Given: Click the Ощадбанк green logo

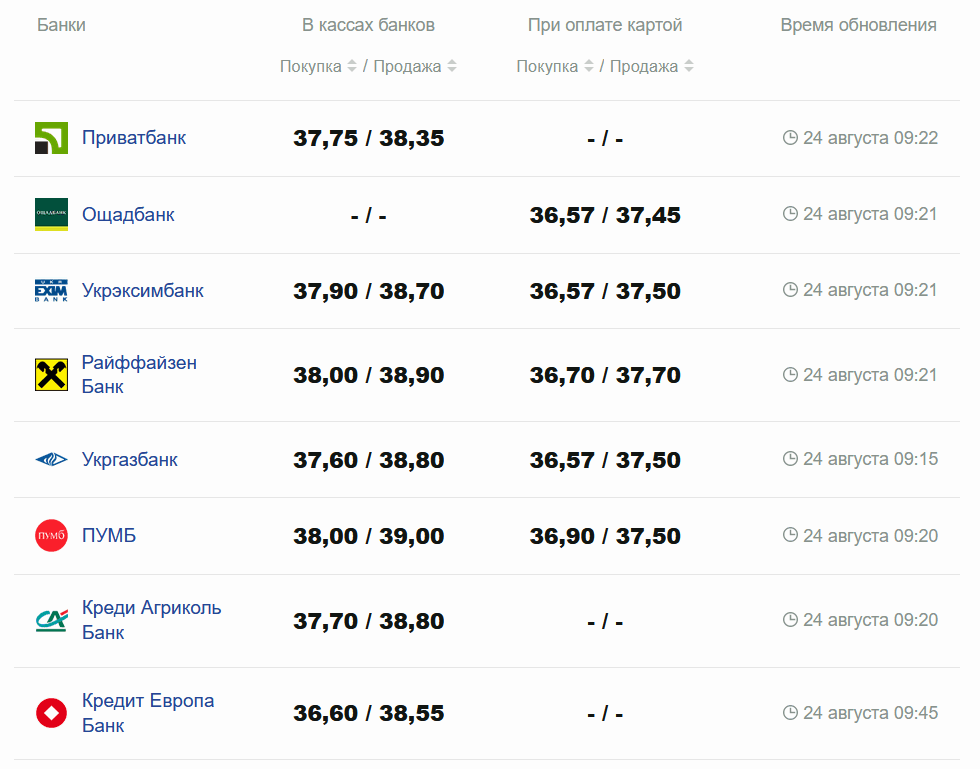Looking at the screenshot, I should click(x=51, y=215).
